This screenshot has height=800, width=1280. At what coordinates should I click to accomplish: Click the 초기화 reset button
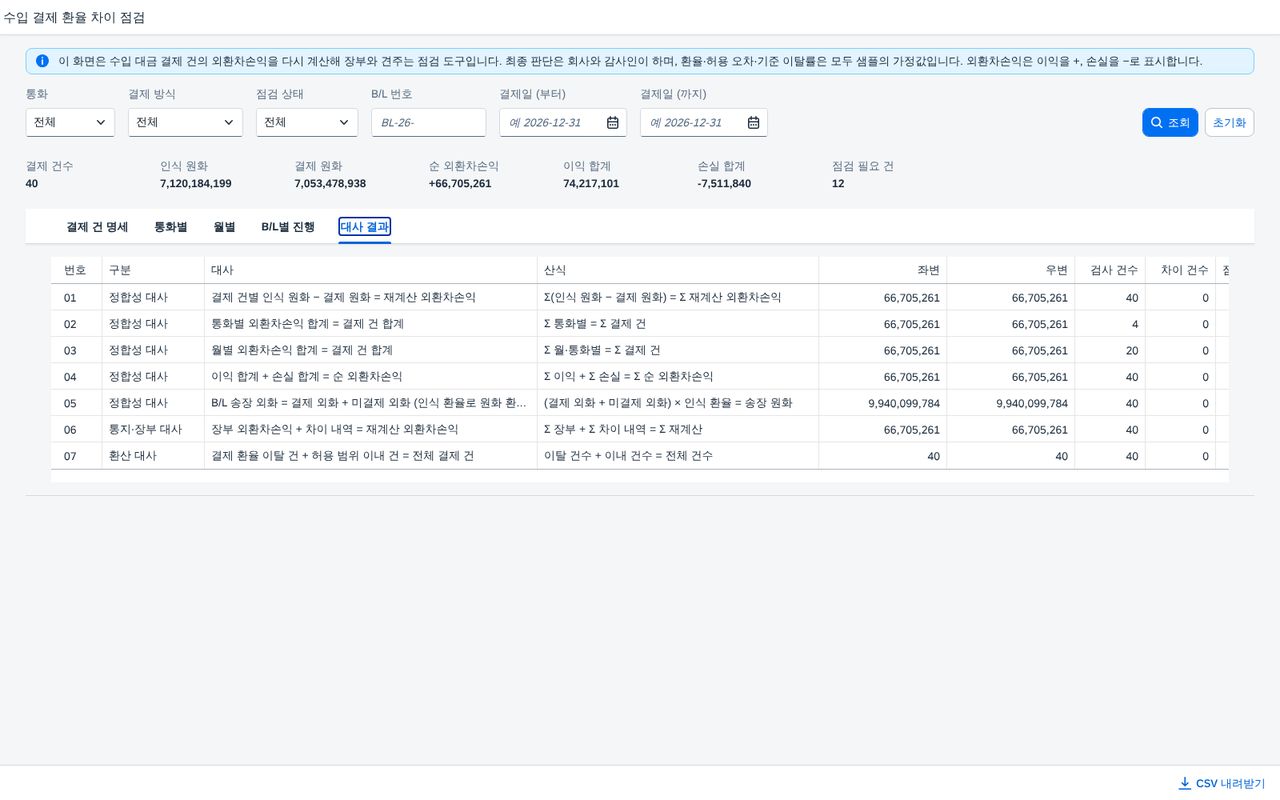pyautogui.click(x=1229, y=123)
